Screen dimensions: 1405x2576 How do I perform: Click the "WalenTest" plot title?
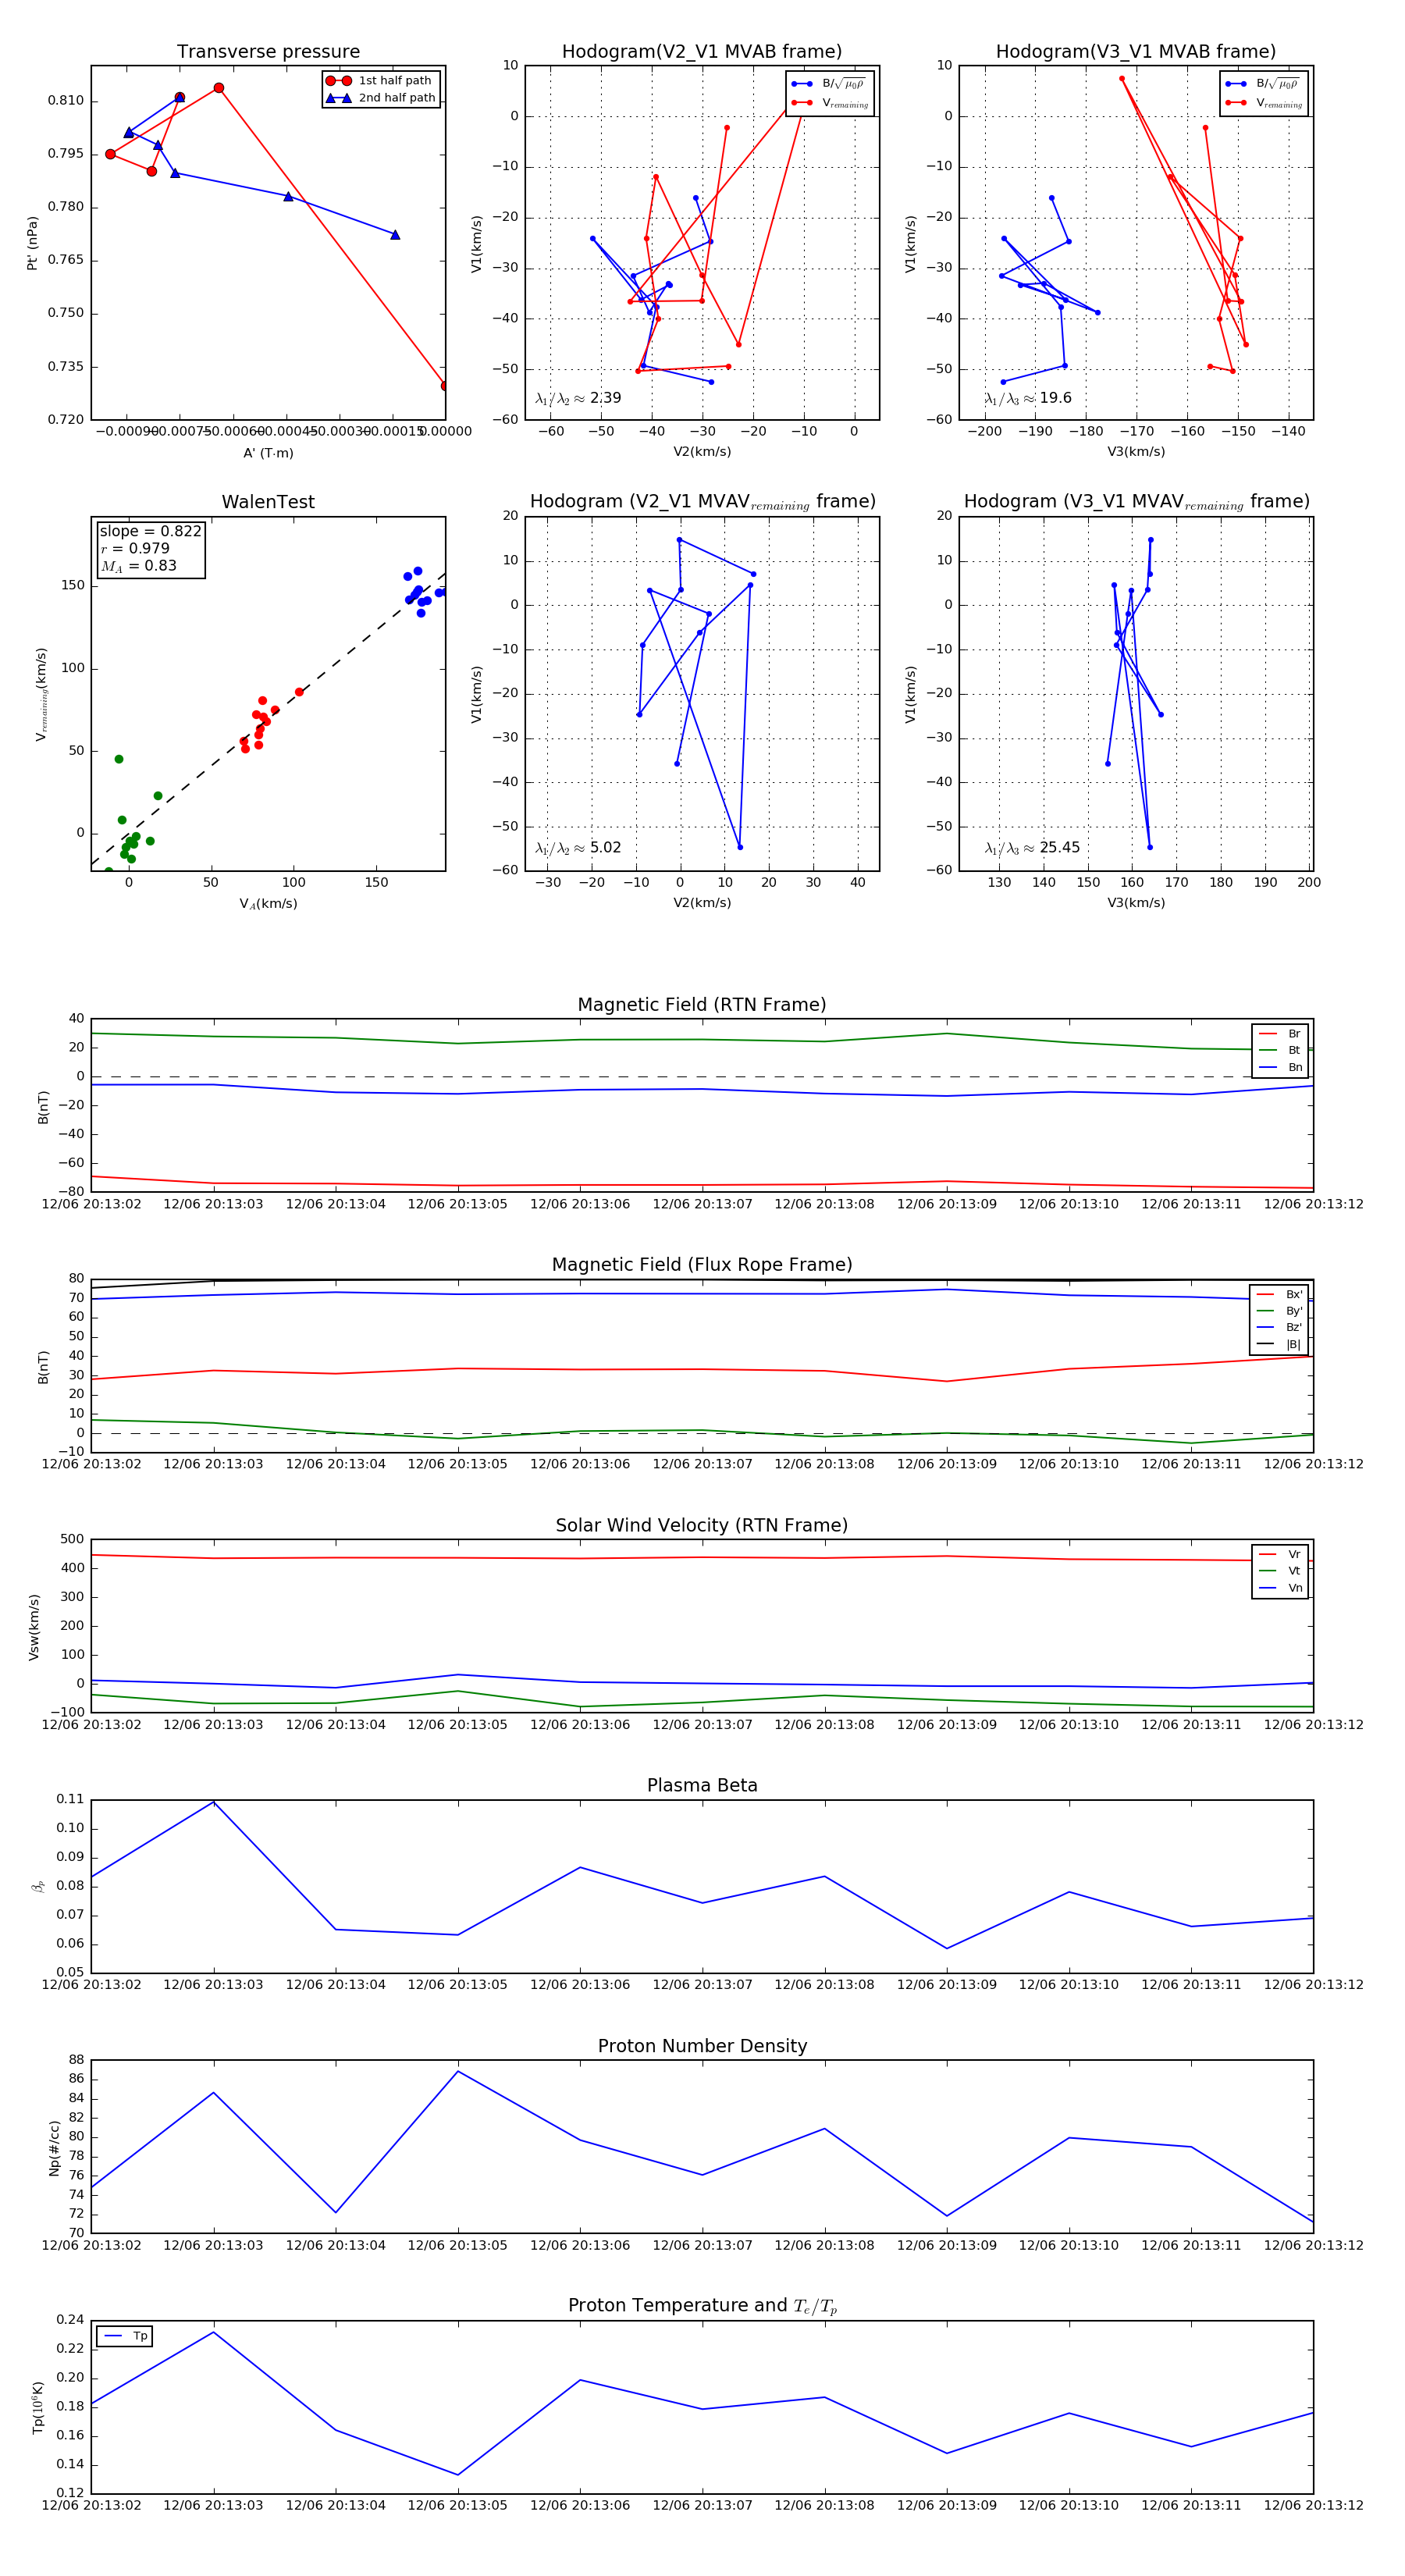[x=268, y=502]
